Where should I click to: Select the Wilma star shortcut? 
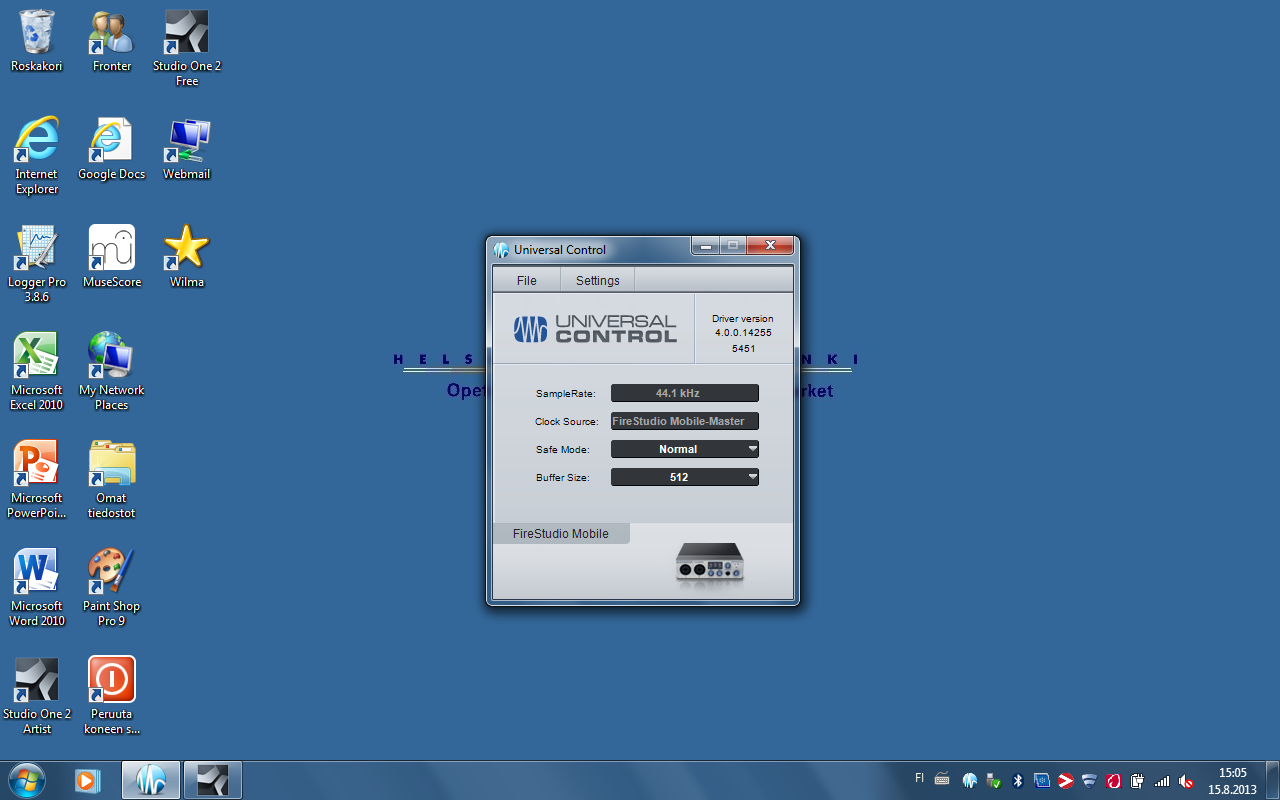coord(187,257)
